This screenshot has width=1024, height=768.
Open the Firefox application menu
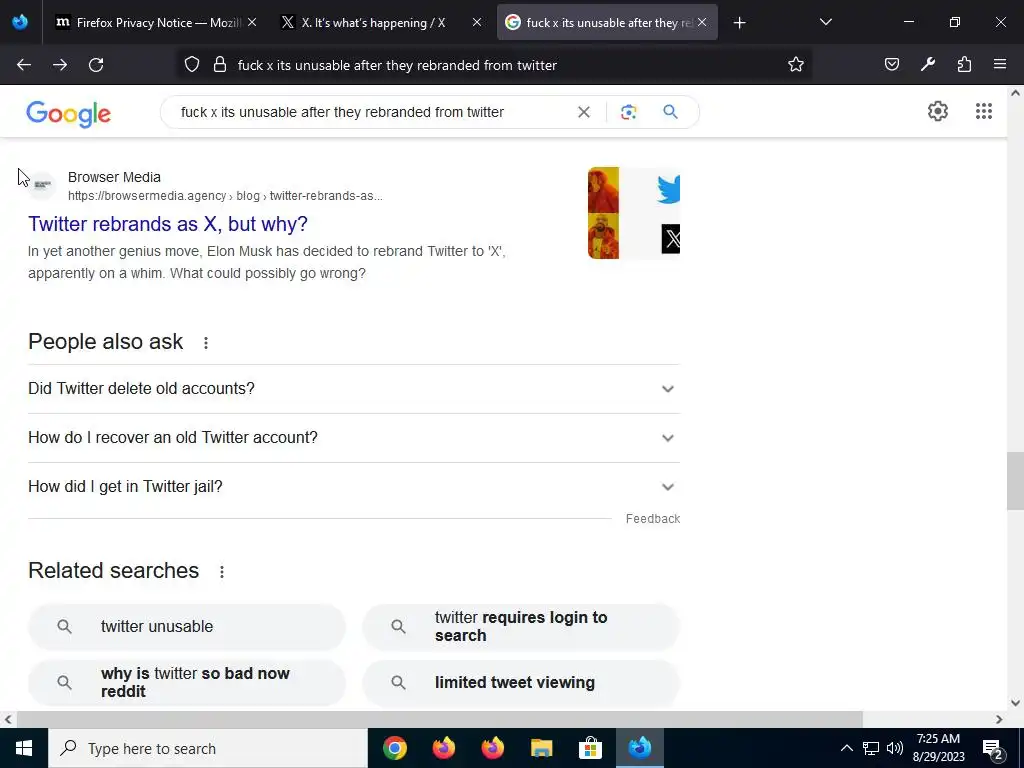click(x=1000, y=65)
